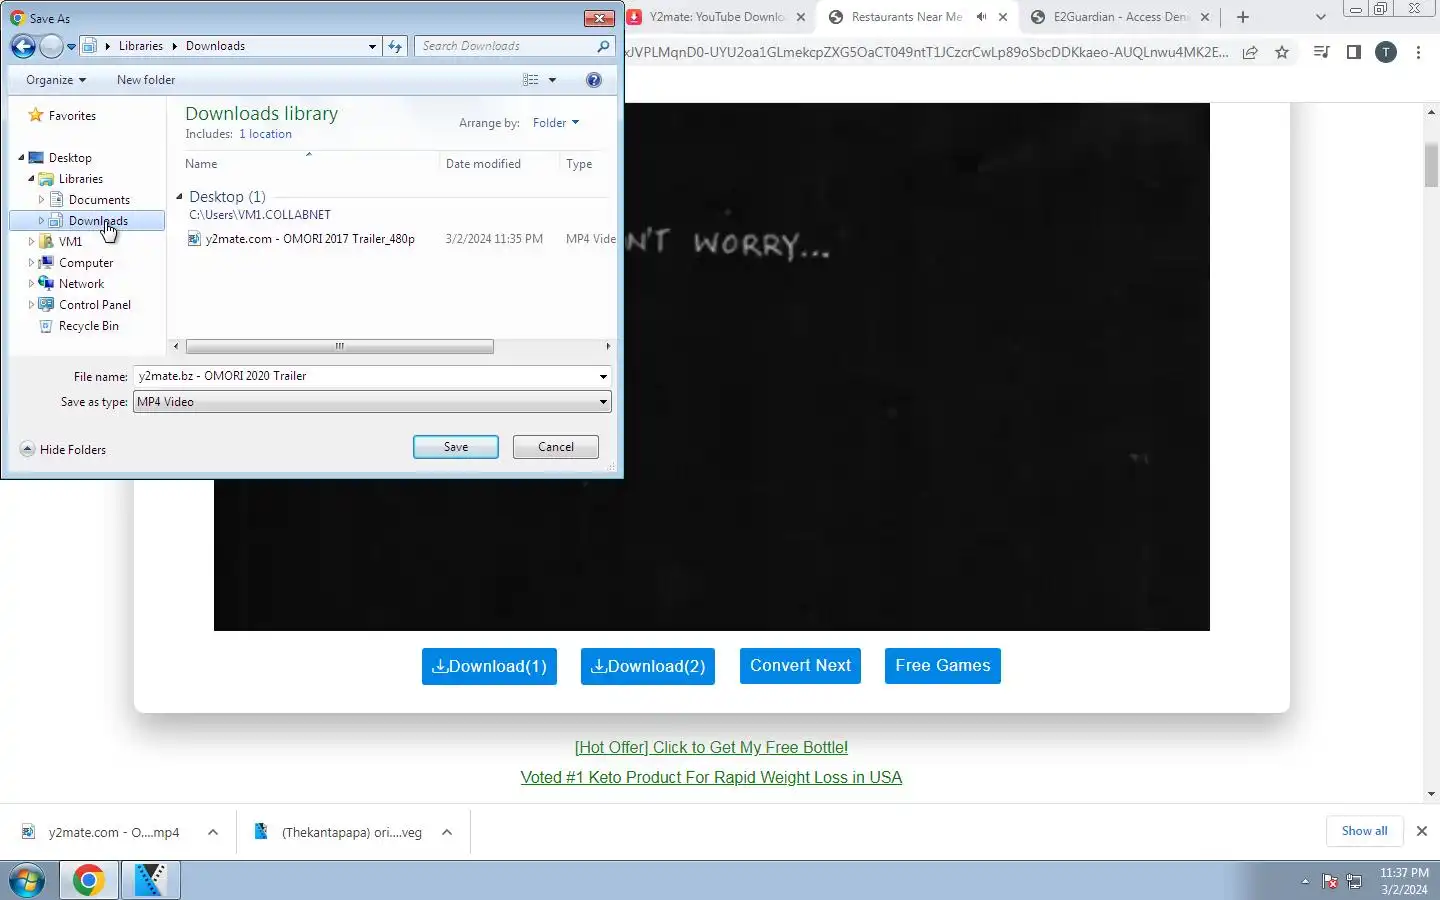Image resolution: width=1440 pixels, height=900 pixels.
Task: Select the Downloads library
Action: [98, 221]
